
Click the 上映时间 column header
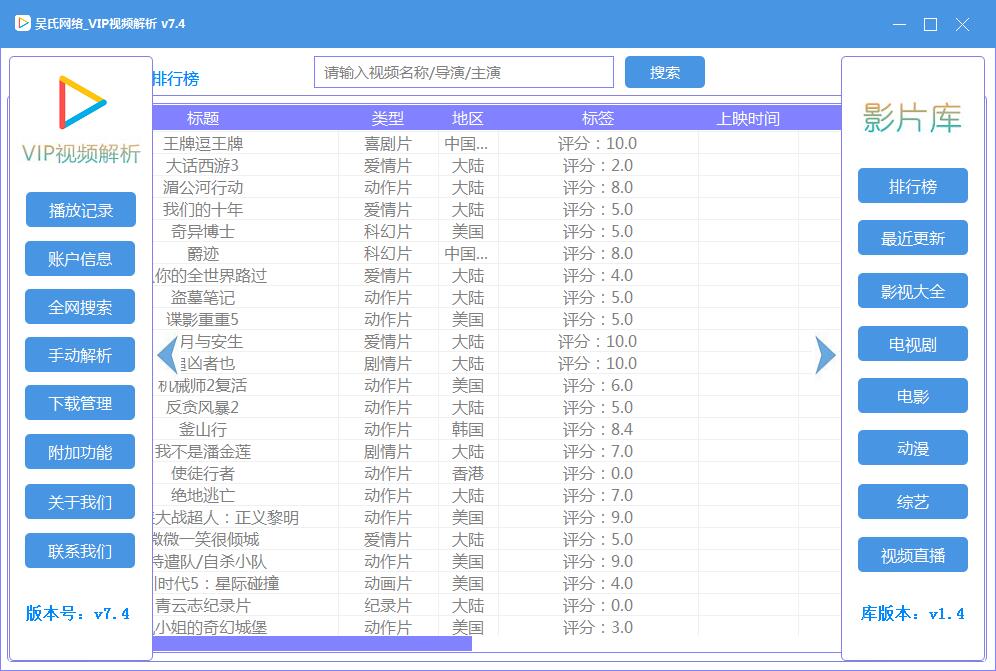[x=748, y=118]
